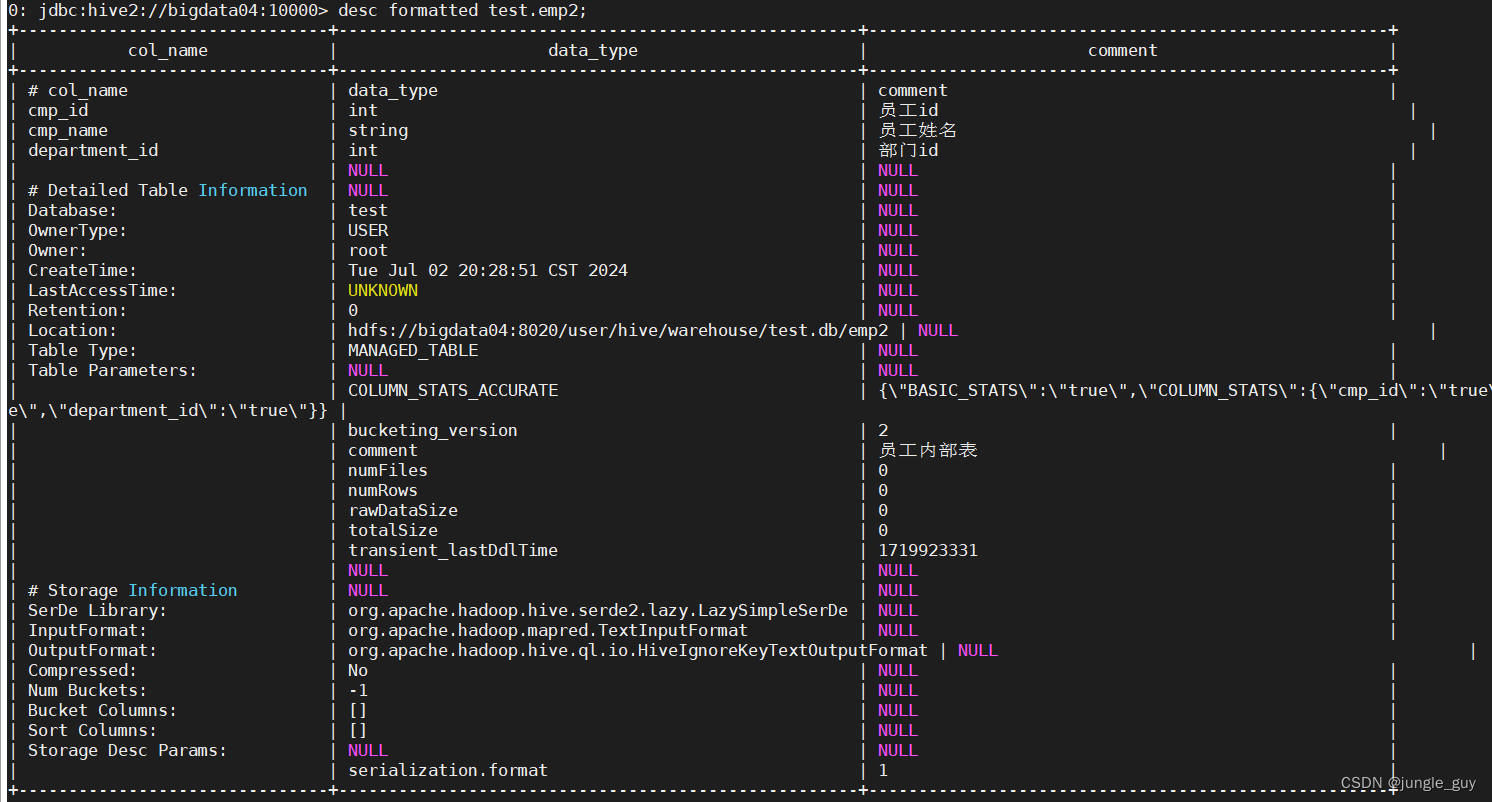The image size is (1492, 802).
Task: Click the 'serialization.format' parameter
Action: (x=448, y=770)
